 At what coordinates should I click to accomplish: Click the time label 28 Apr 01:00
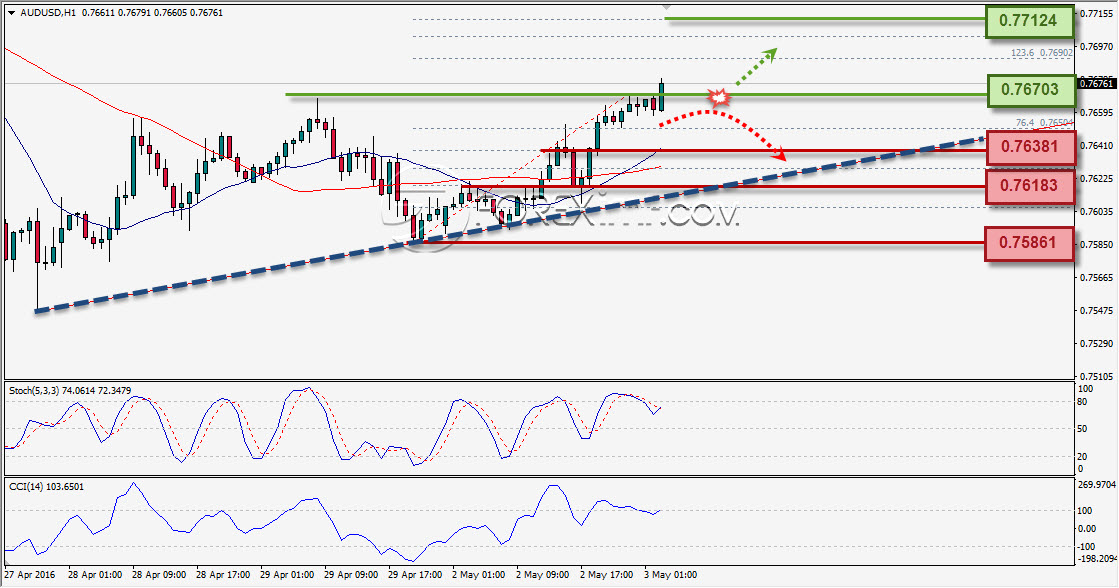[x=95, y=574]
